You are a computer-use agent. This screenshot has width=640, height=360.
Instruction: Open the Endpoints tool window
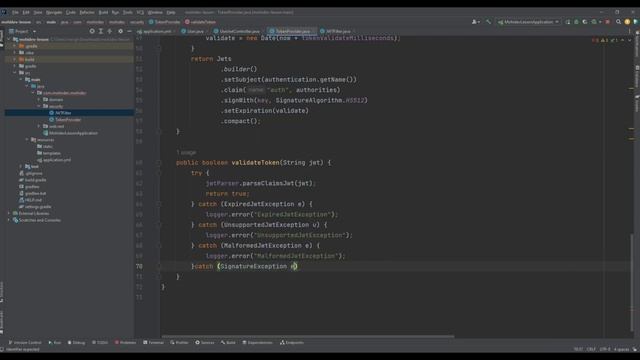291,342
